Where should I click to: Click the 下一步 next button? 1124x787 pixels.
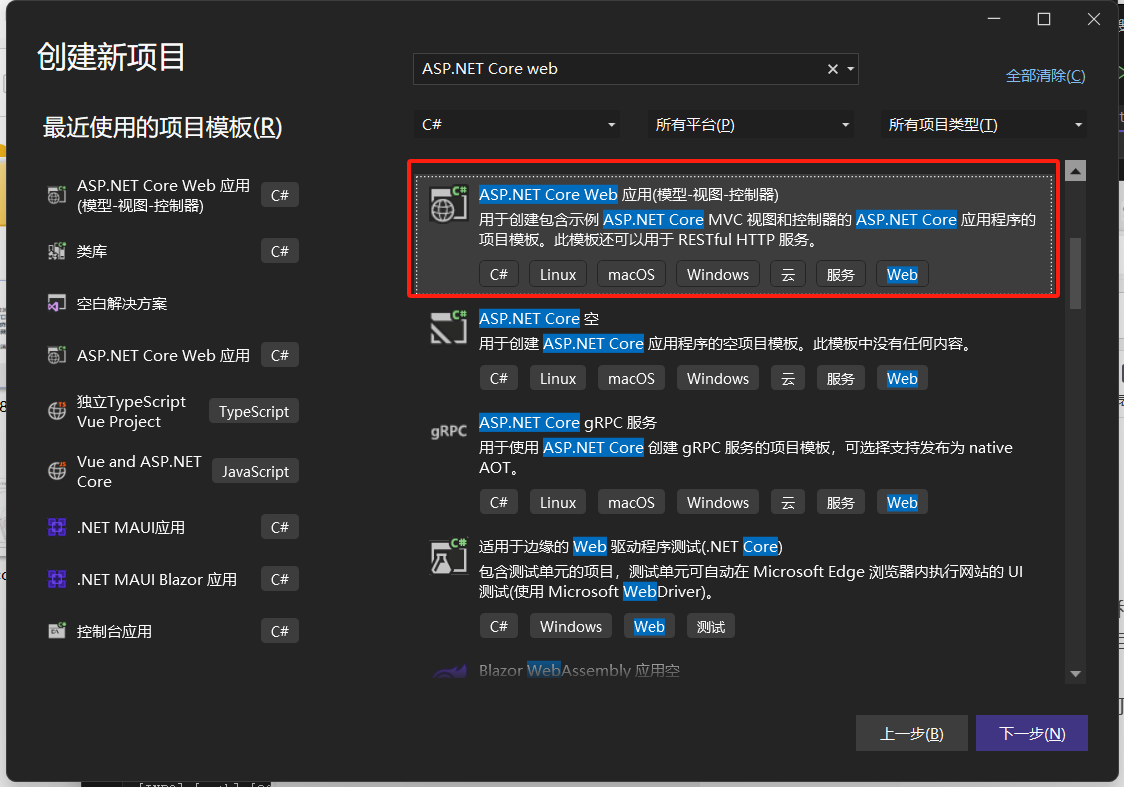[1032, 733]
